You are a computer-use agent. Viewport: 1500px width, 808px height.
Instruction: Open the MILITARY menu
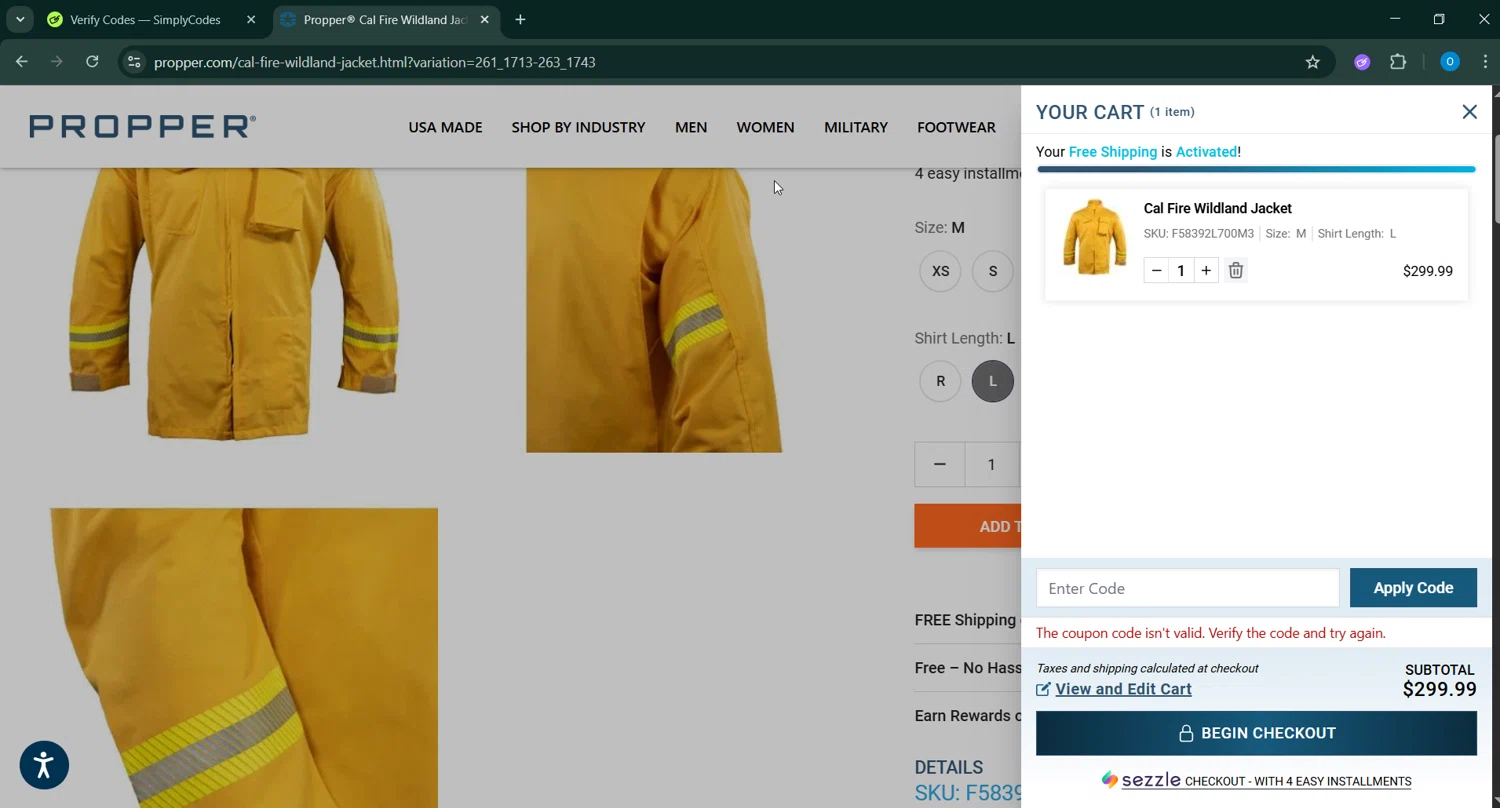tap(856, 127)
